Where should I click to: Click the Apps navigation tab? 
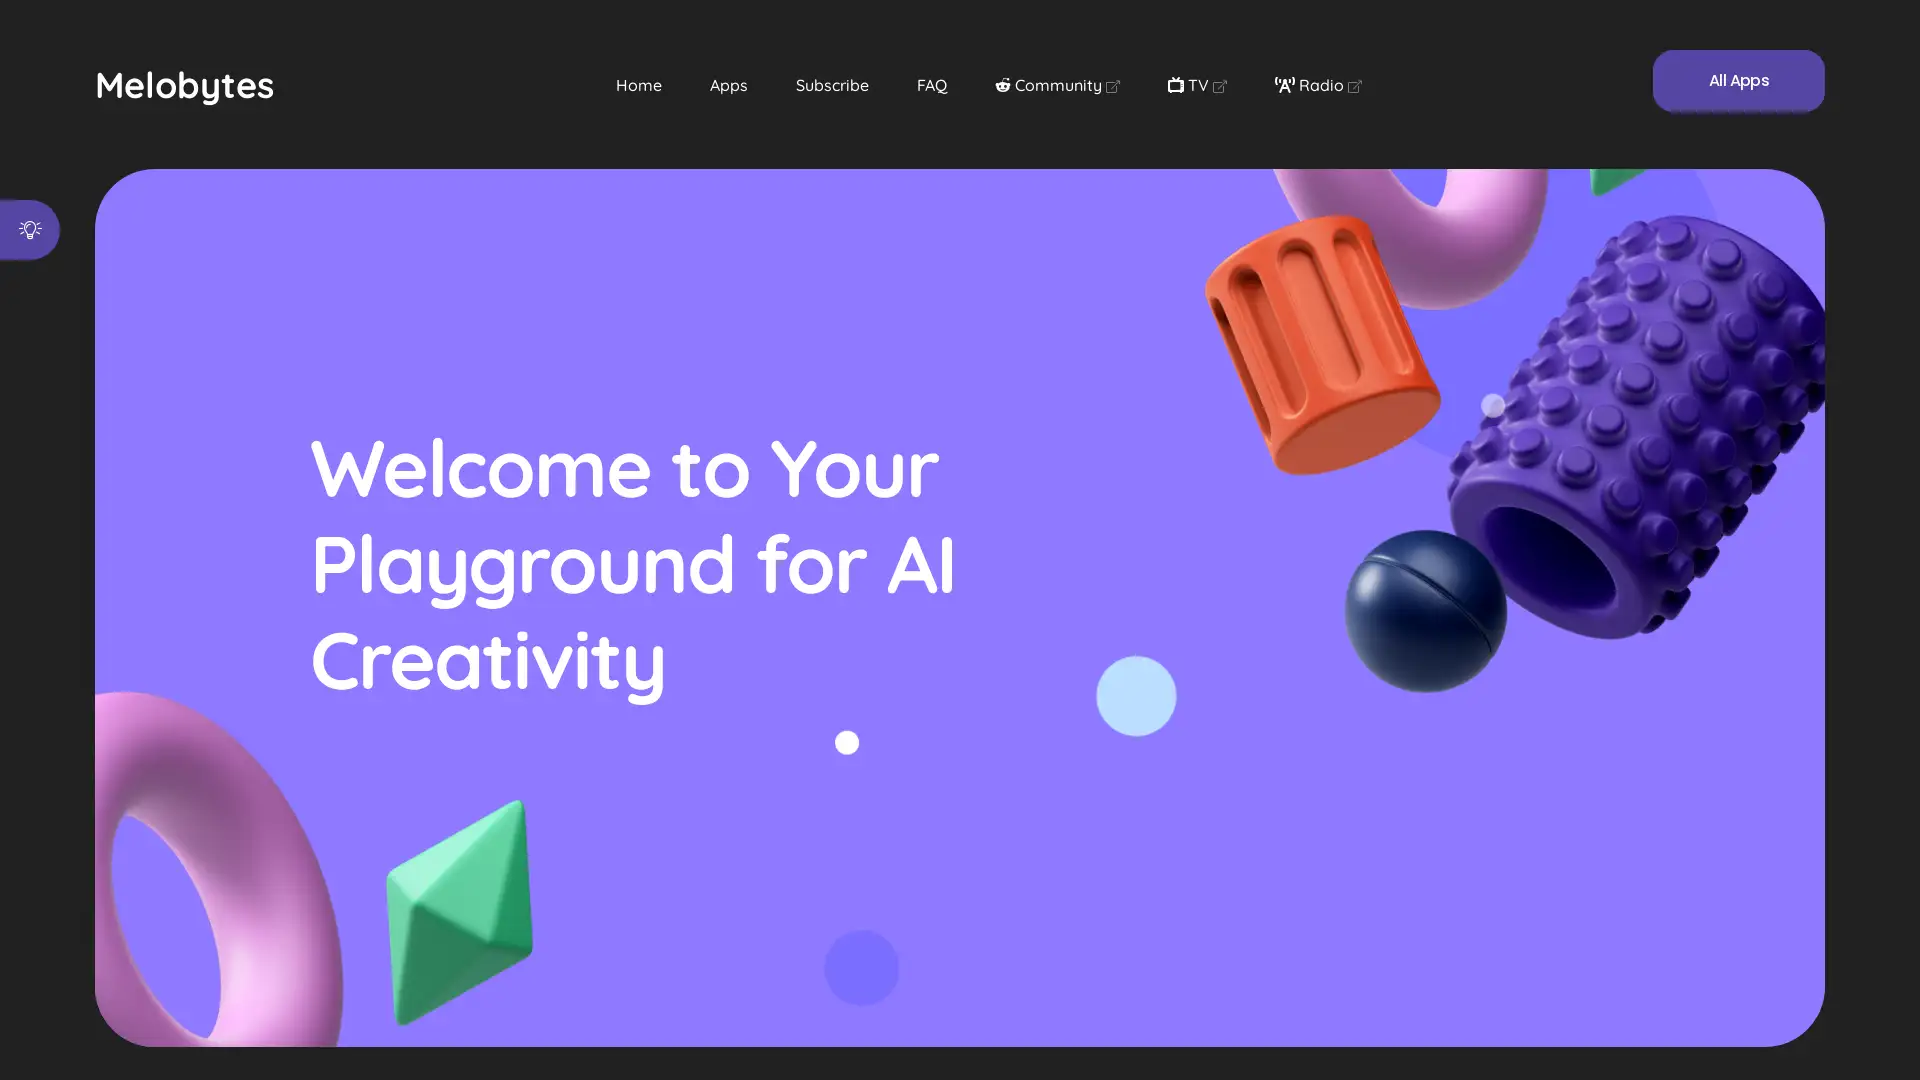click(728, 84)
